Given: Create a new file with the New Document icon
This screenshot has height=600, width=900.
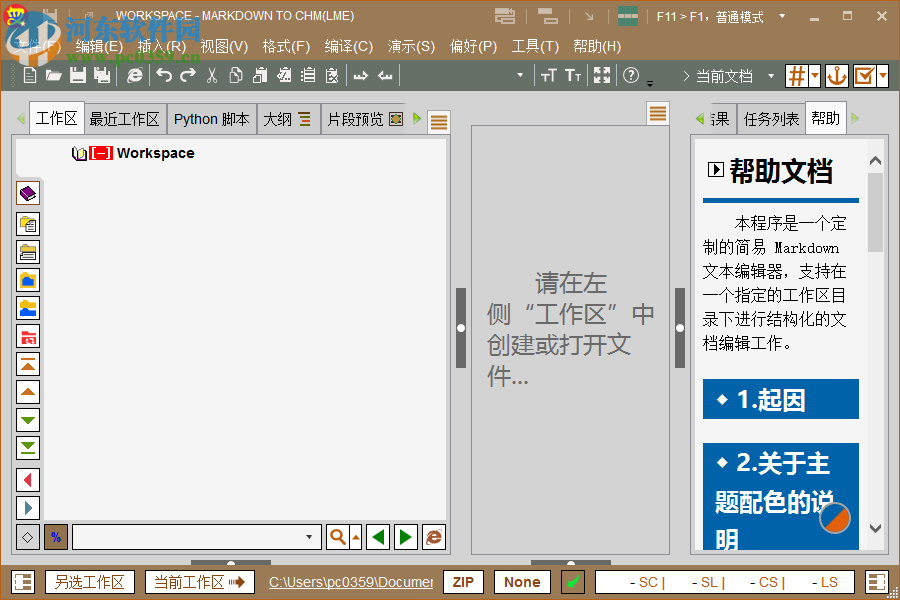Looking at the screenshot, I should point(29,74).
